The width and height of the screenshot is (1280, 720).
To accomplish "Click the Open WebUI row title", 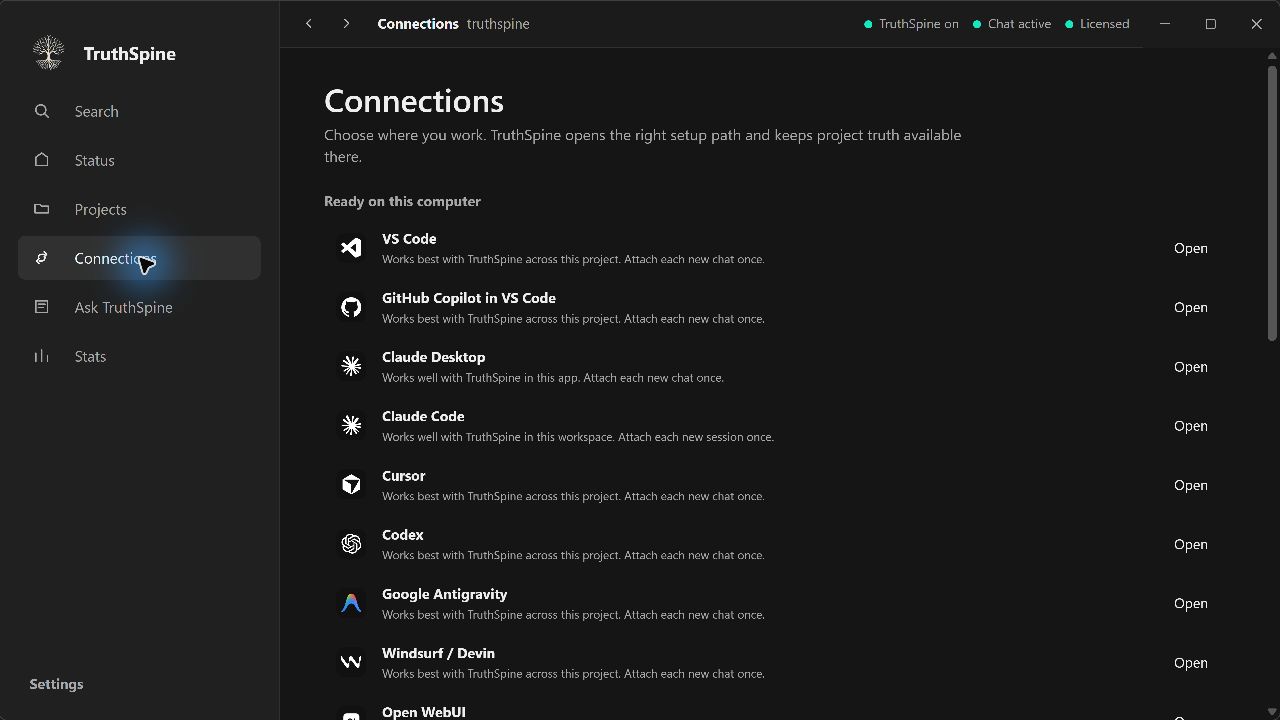I will tap(424, 711).
